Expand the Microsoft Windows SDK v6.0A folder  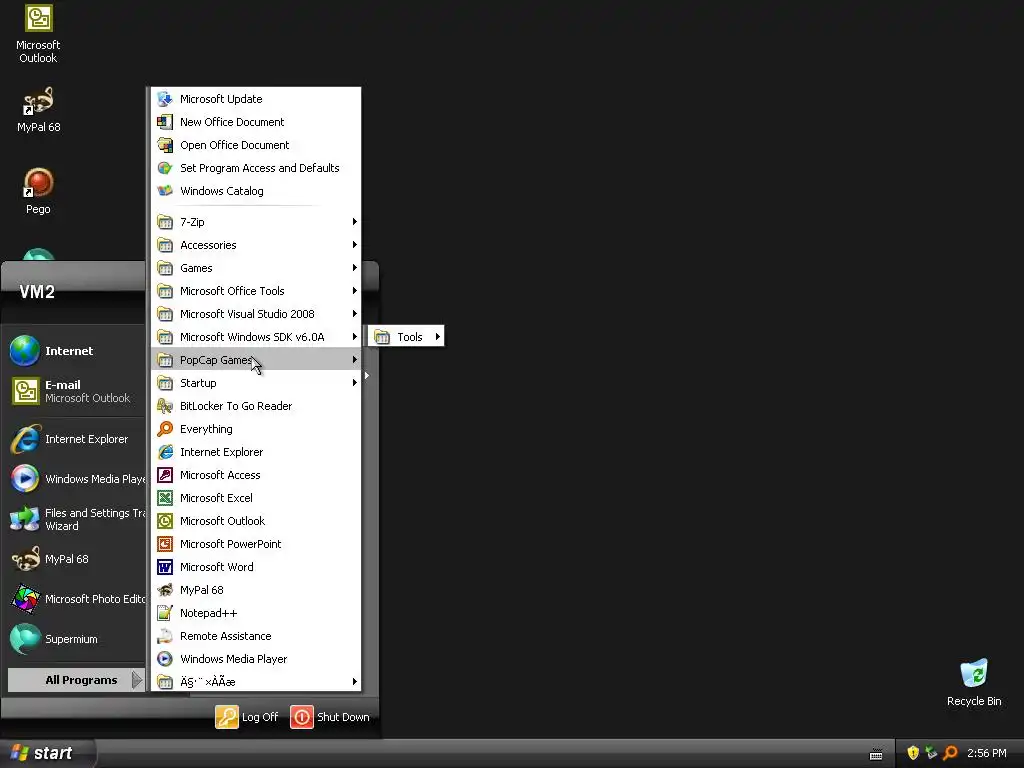[x=255, y=337]
